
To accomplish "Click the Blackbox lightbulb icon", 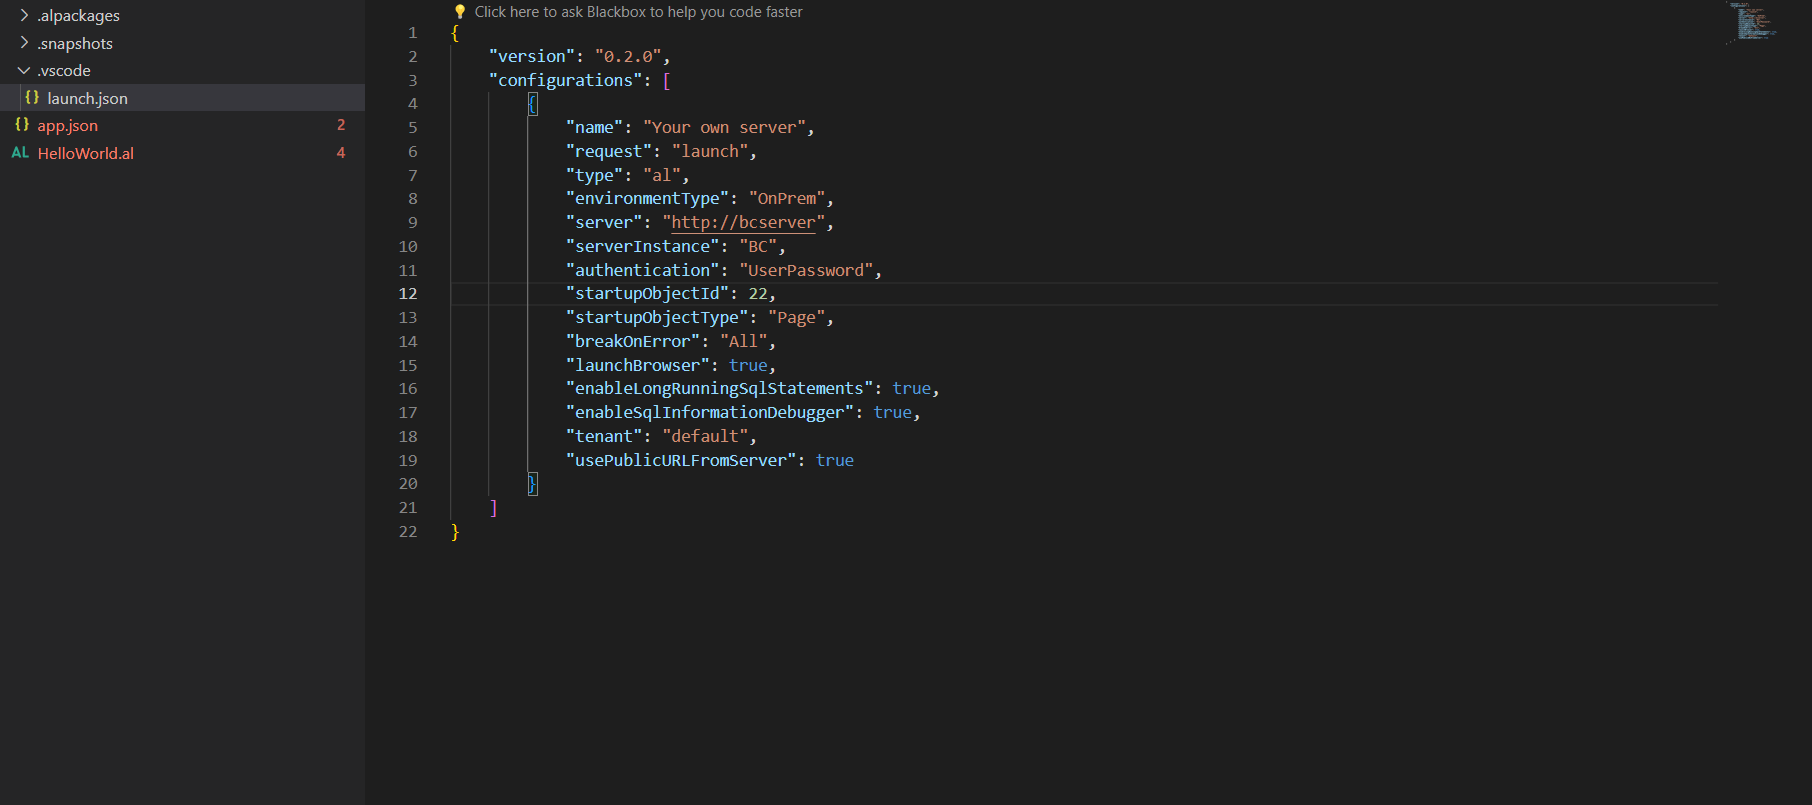I will (x=460, y=12).
